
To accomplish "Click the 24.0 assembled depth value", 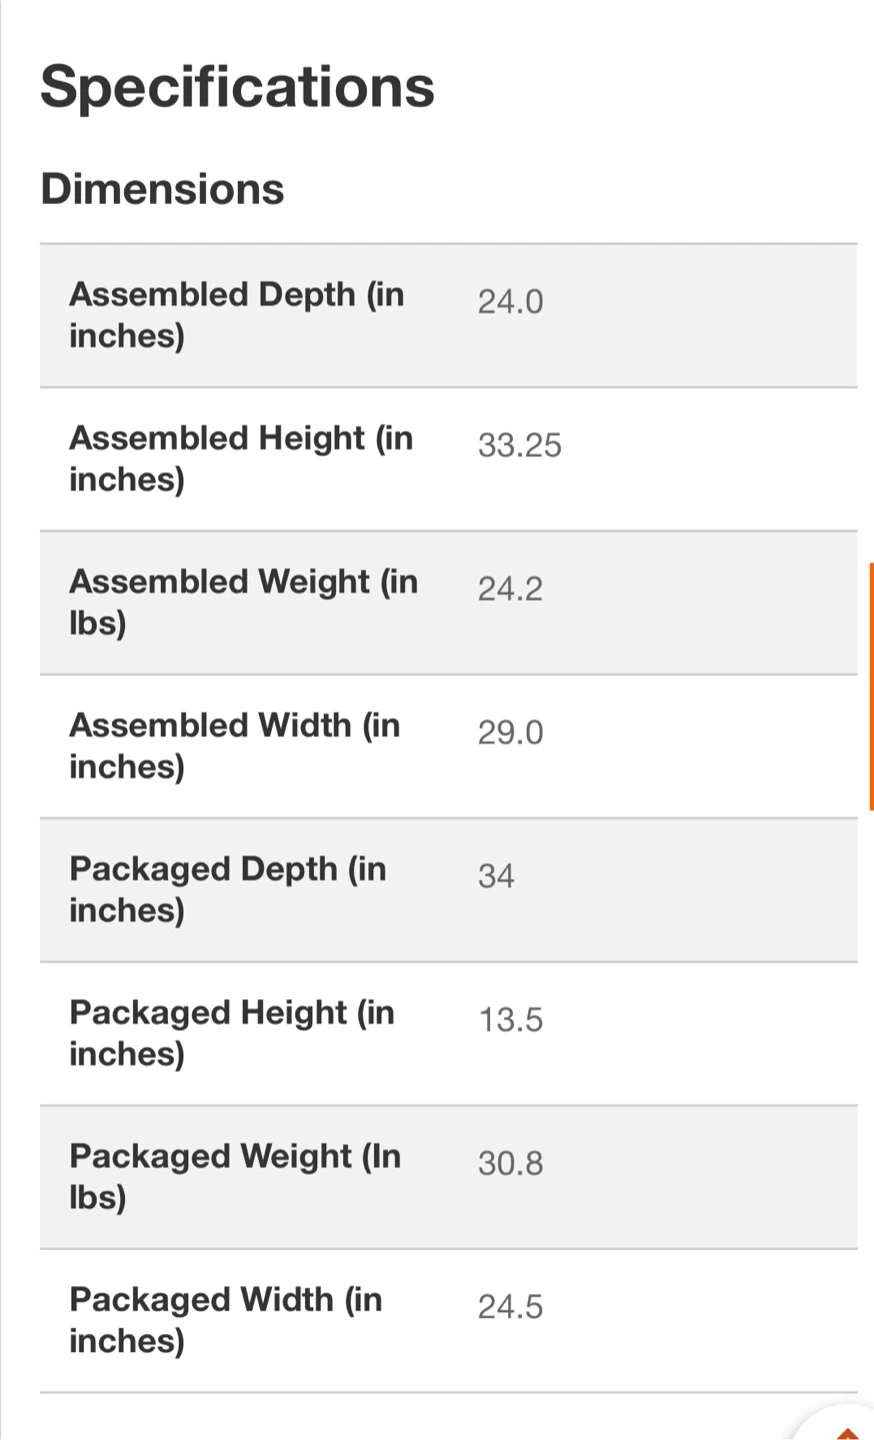I will click(510, 301).
